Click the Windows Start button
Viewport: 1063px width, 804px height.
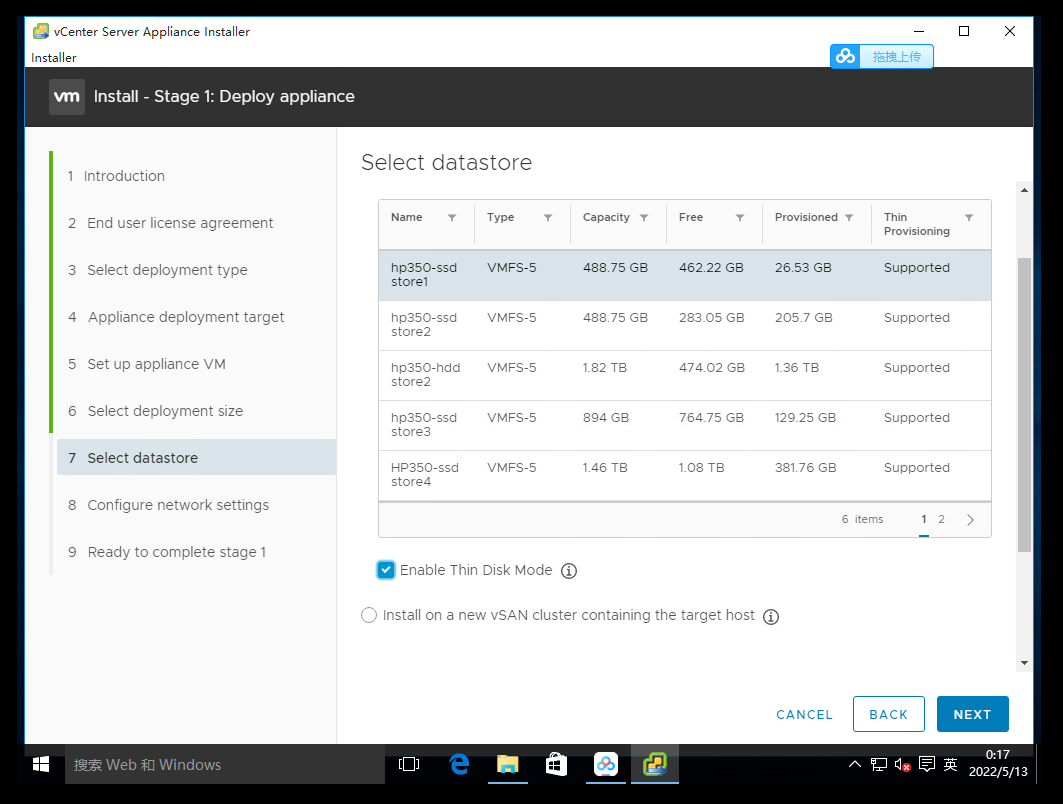click(x=40, y=763)
